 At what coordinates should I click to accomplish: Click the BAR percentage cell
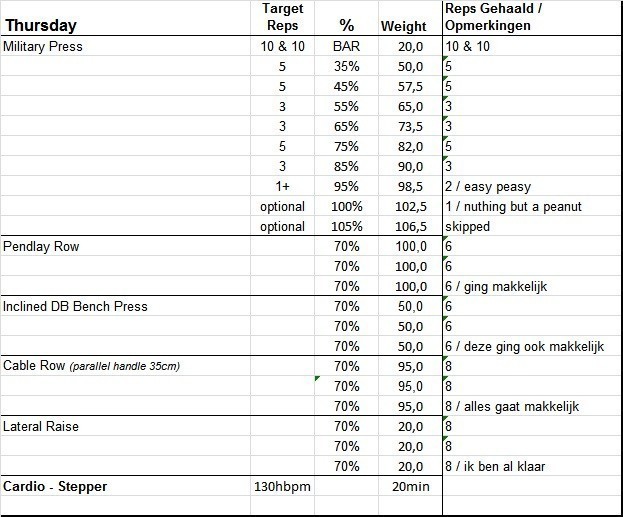click(347, 46)
